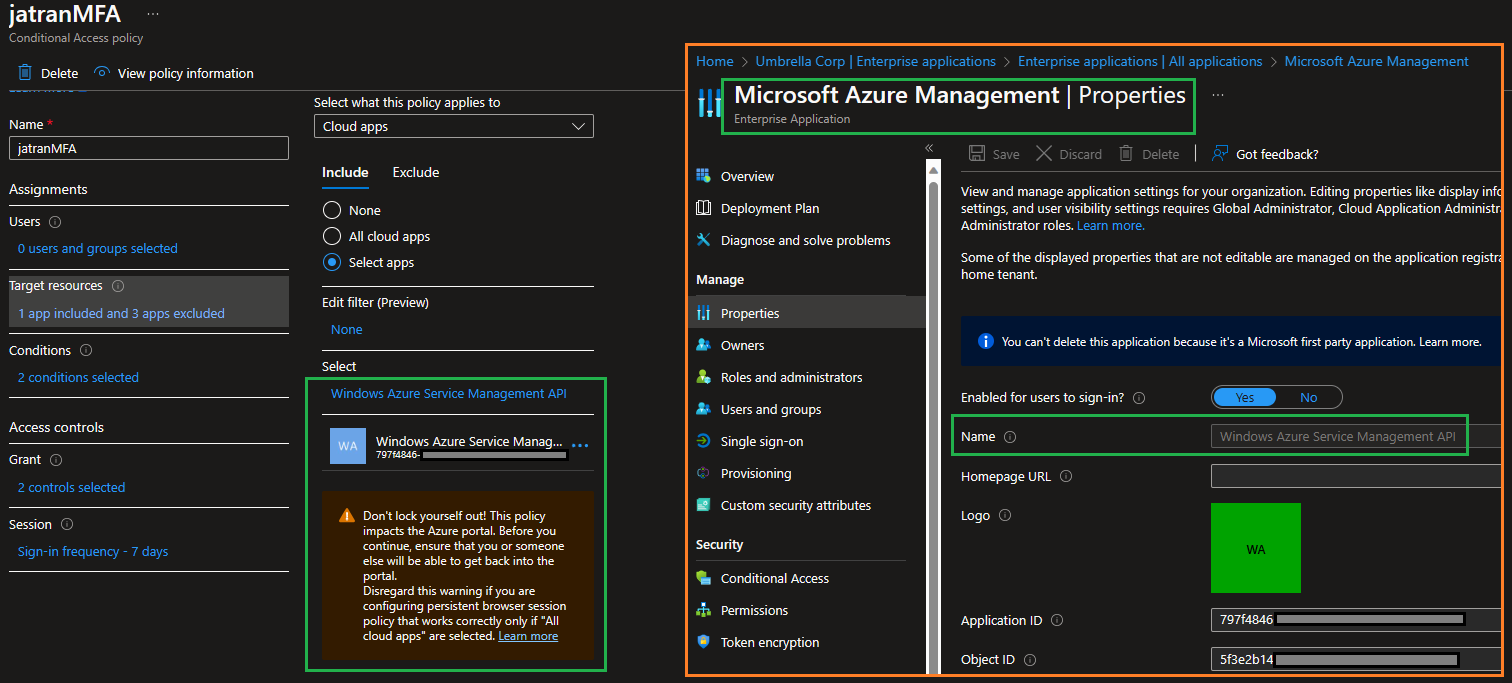The image size is (1512, 683).
Task: Click the green WA logo thumbnail
Action: (1256, 548)
